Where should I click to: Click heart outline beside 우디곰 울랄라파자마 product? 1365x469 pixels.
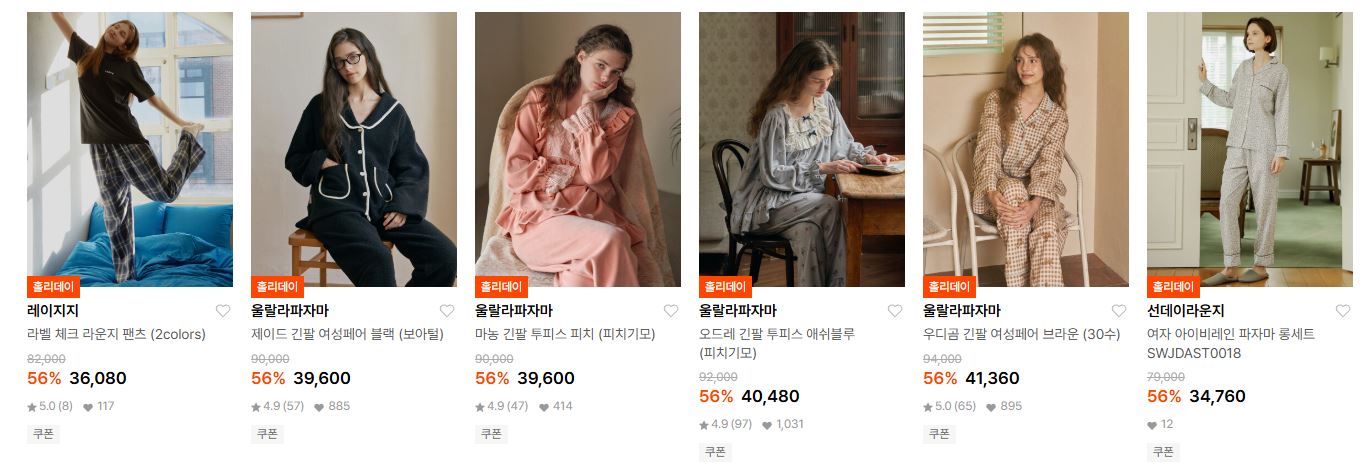(x=1119, y=311)
